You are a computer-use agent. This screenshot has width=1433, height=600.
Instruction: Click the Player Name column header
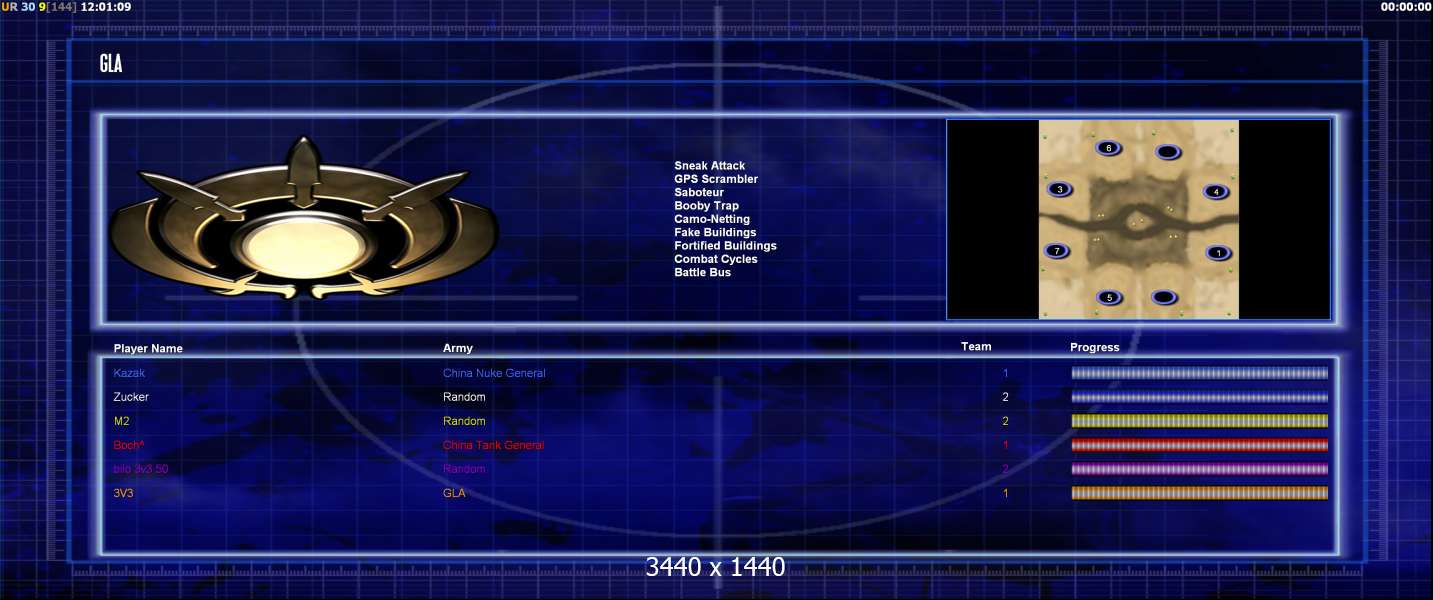pos(148,349)
